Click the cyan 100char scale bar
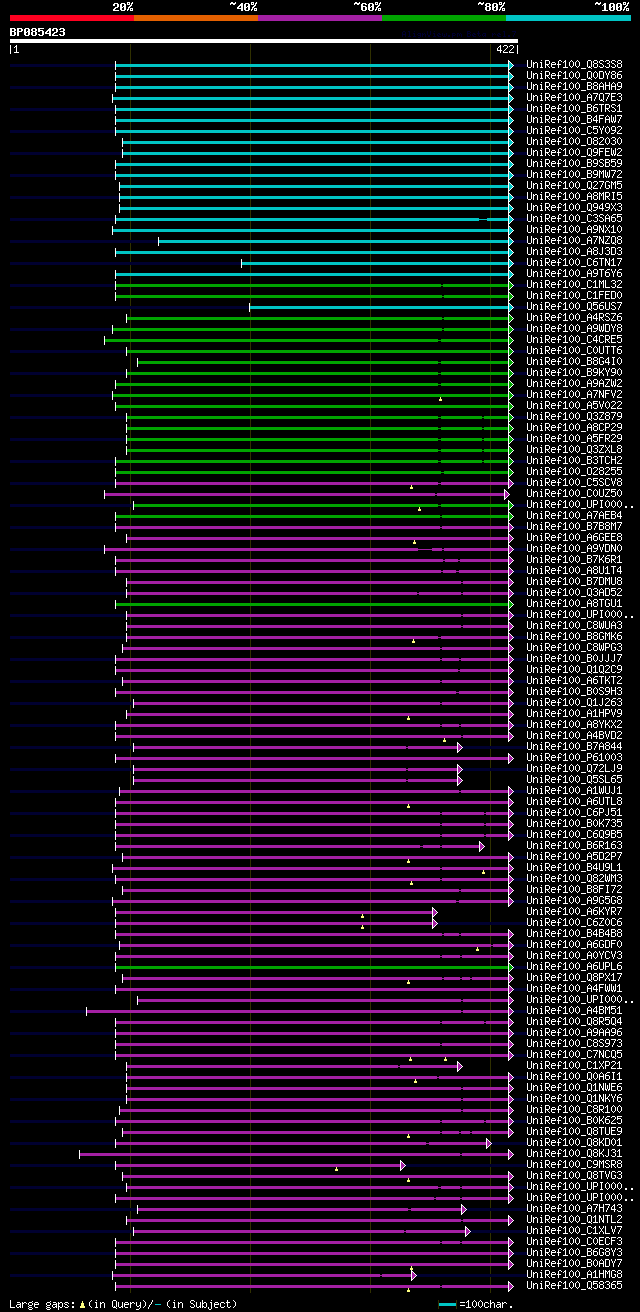640x1312 pixels. [447, 1304]
